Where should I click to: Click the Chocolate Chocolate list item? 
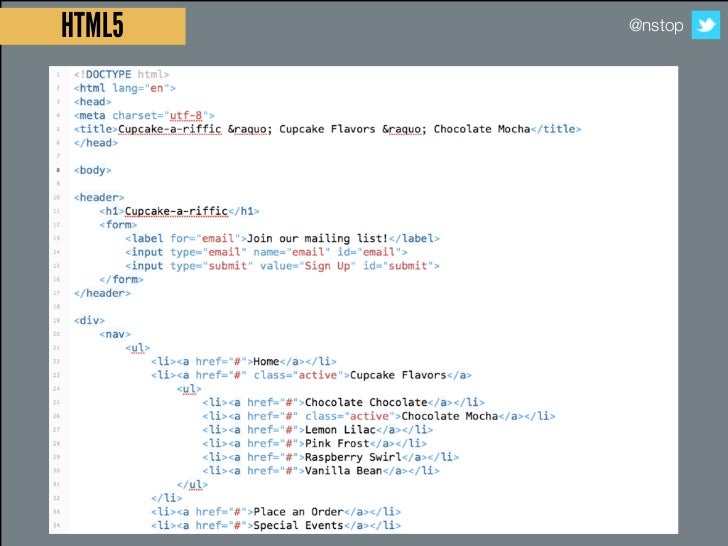(x=344, y=403)
